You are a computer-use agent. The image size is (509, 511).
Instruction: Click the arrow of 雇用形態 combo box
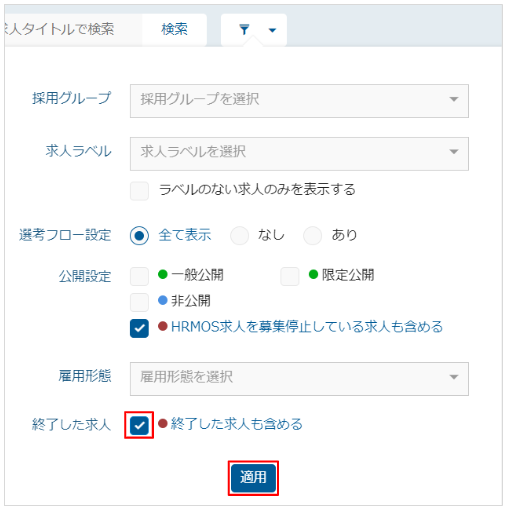[453, 377]
